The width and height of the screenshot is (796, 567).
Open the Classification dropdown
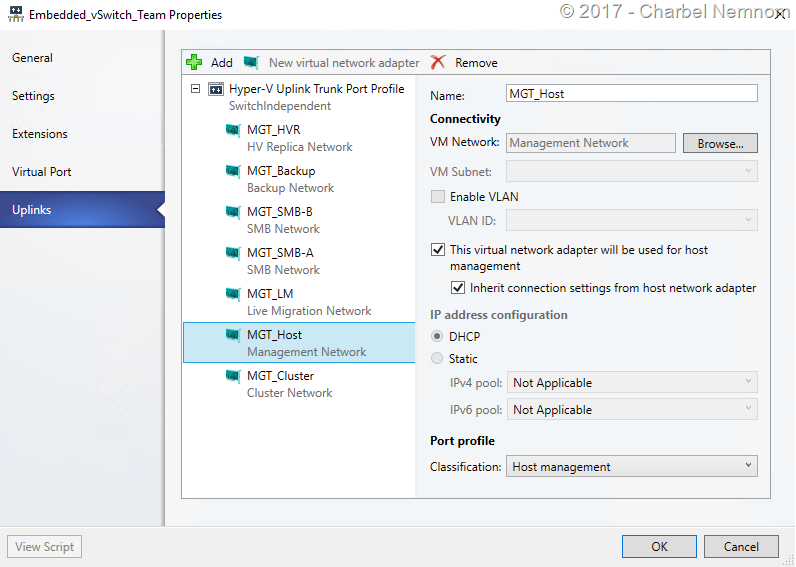(x=632, y=466)
